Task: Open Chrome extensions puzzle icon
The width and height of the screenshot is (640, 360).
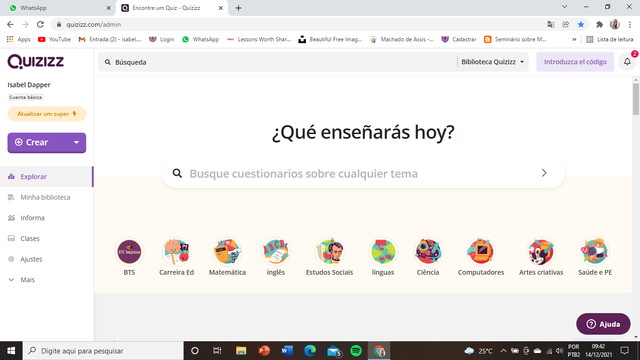Action: [599, 24]
